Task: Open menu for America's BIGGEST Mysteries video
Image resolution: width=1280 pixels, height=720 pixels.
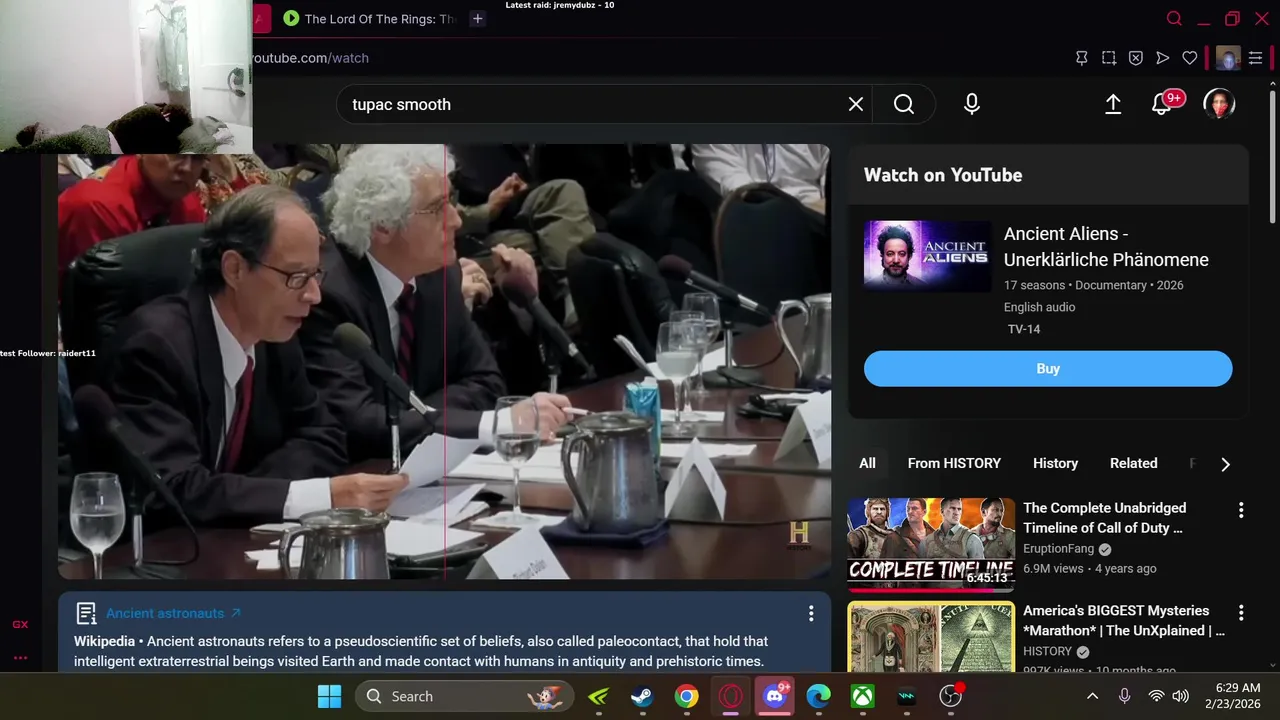Action: tap(1241, 612)
